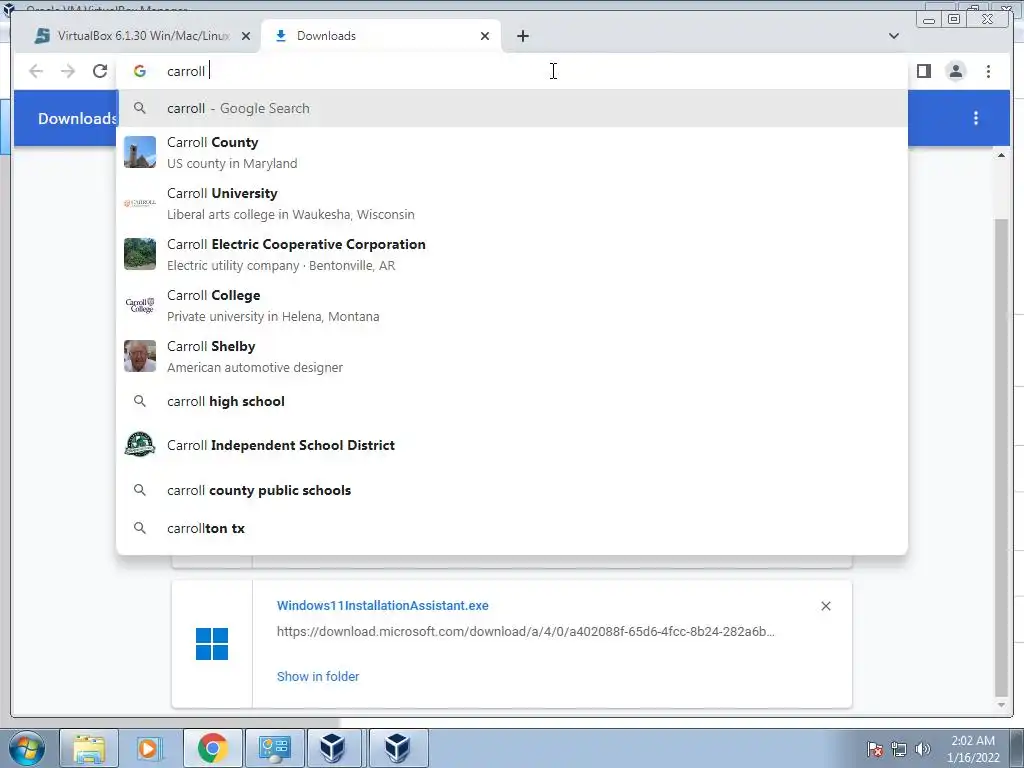Expand the tab search chevron
The image size is (1024, 768).
[x=894, y=36]
